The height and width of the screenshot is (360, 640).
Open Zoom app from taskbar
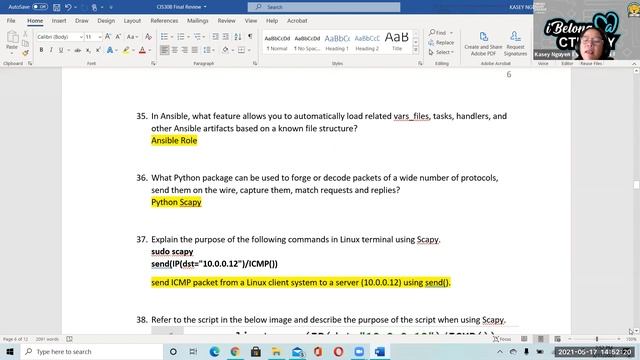[x=359, y=352]
